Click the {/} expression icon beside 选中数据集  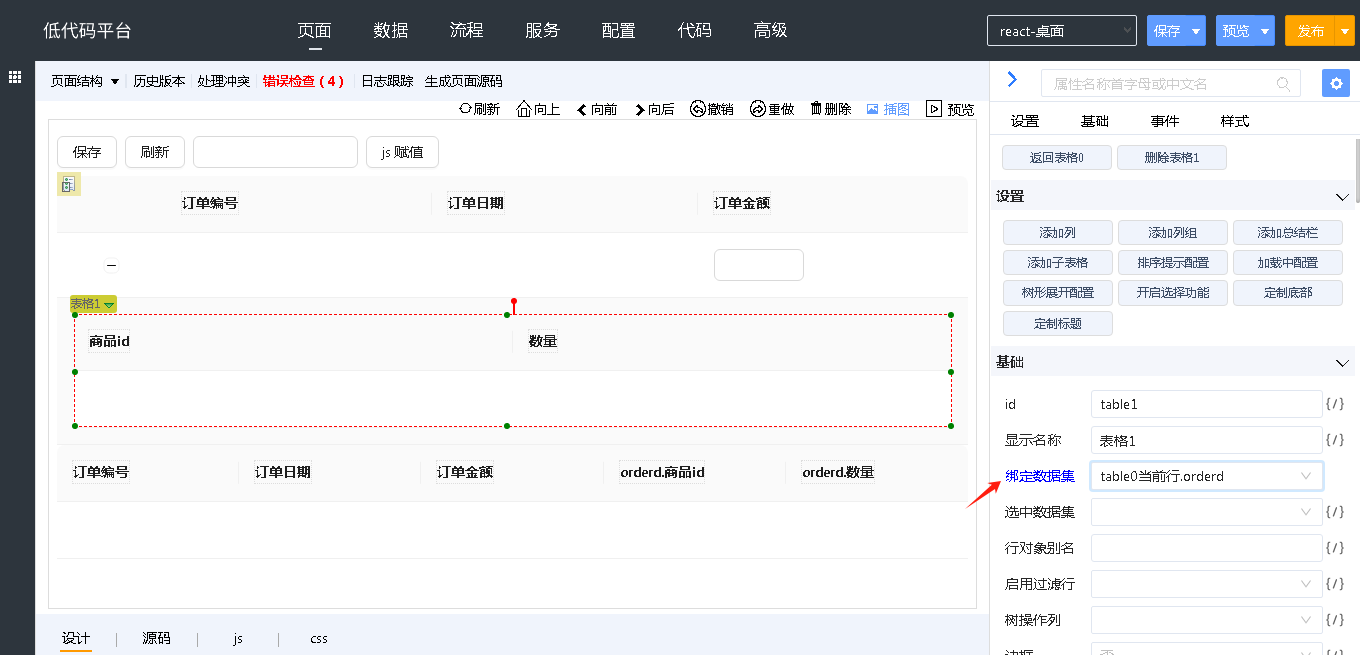1335,512
